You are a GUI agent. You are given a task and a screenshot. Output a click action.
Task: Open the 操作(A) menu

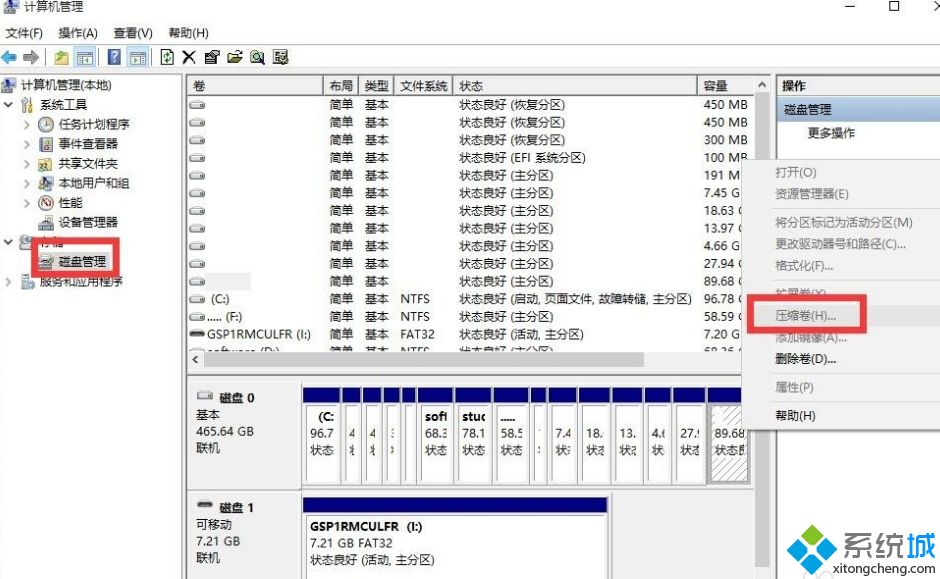pyautogui.click(x=78, y=33)
